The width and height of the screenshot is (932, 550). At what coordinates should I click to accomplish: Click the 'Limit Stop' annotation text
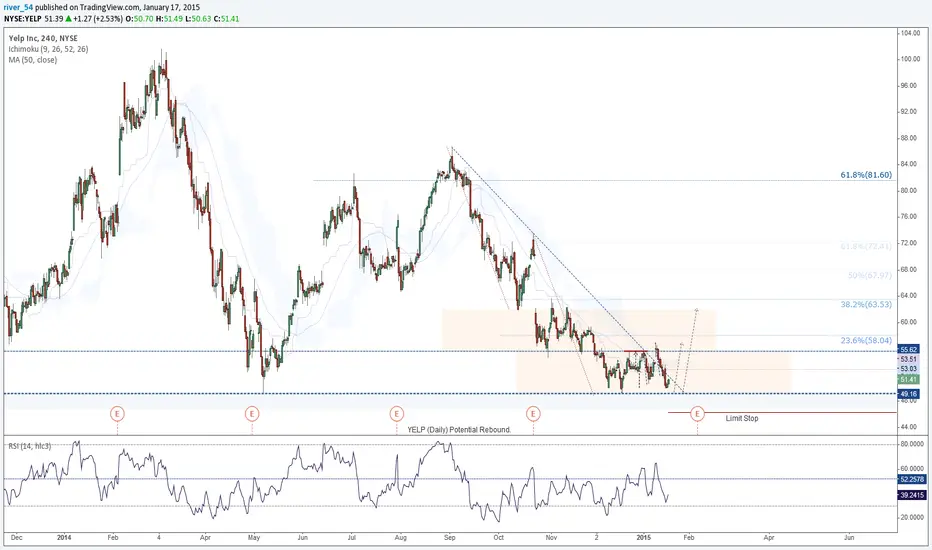coord(742,419)
